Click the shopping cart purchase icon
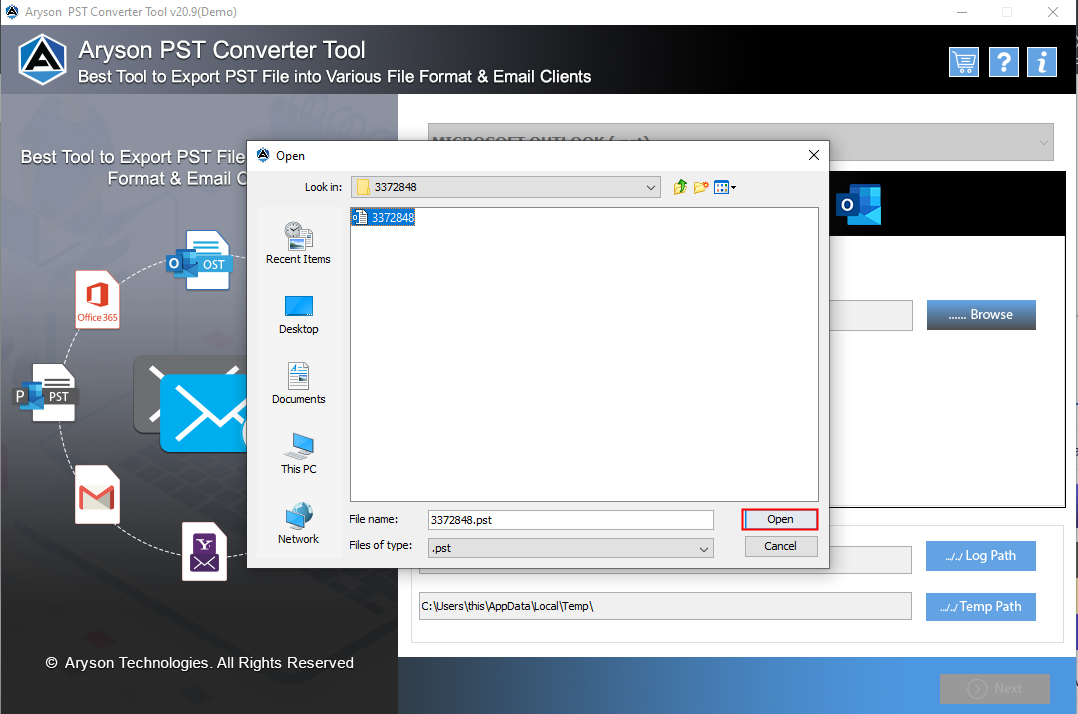The image size is (1078, 714). pyautogui.click(x=963, y=63)
